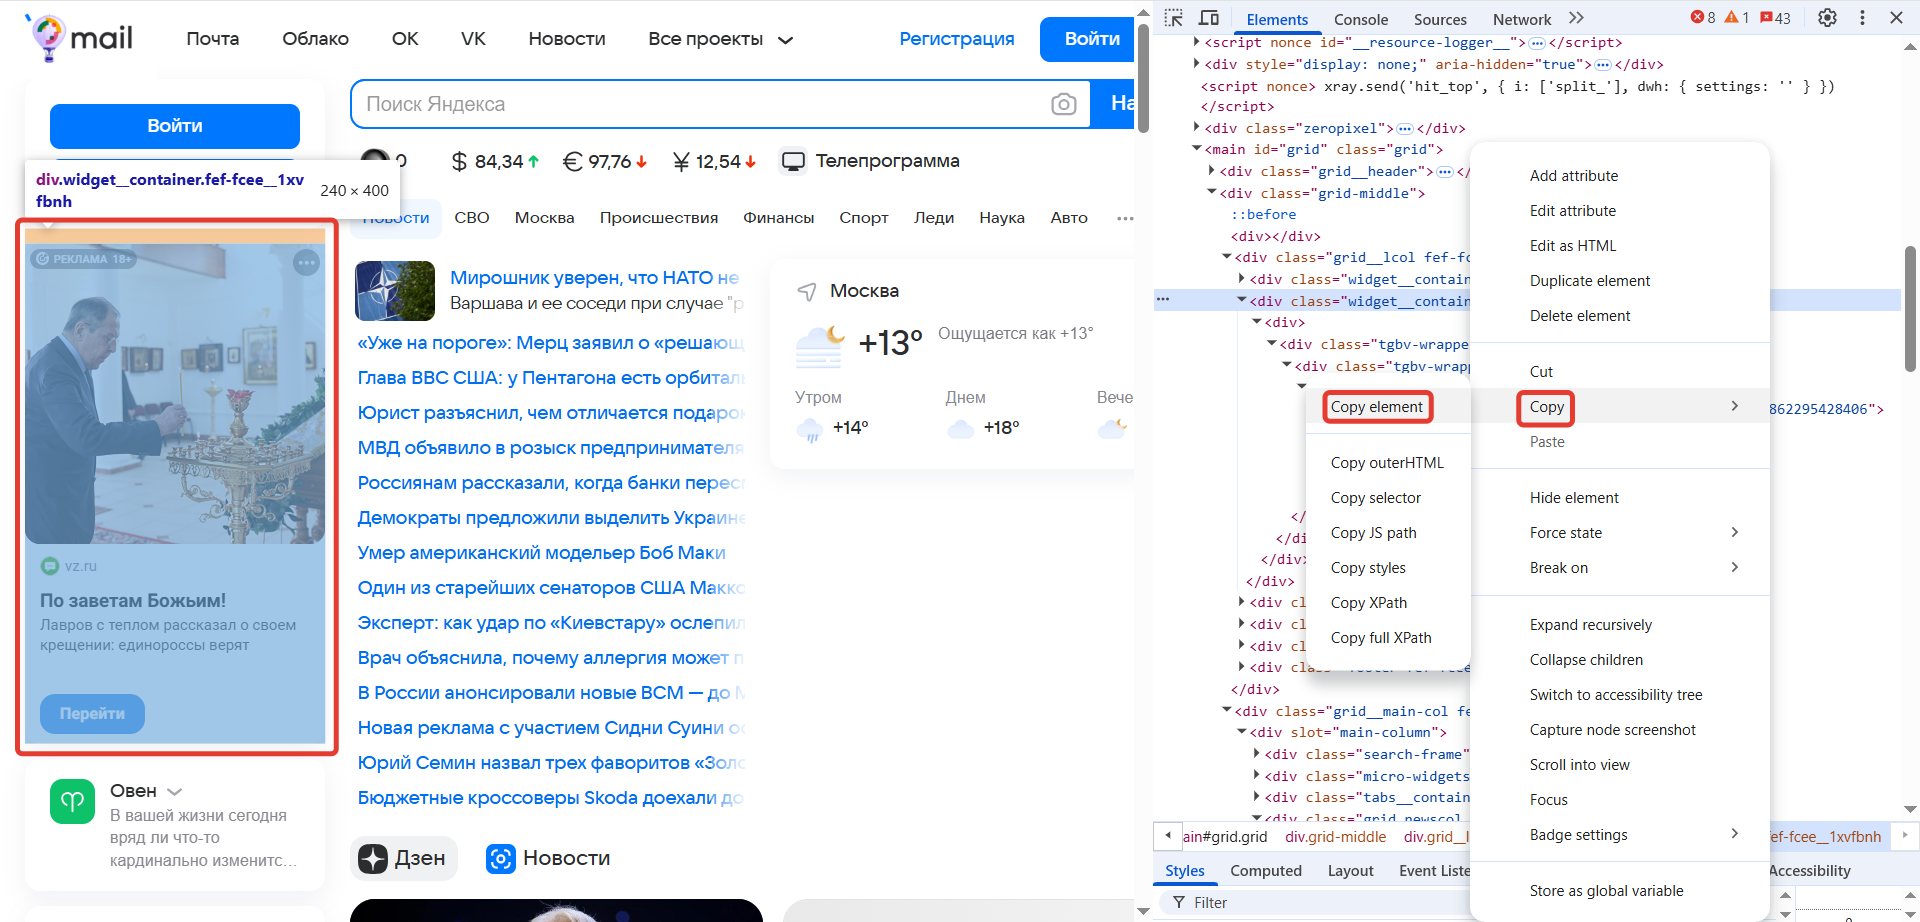
Task: Open the DevTools three-dot customize menu
Action: click(1862, 18)
